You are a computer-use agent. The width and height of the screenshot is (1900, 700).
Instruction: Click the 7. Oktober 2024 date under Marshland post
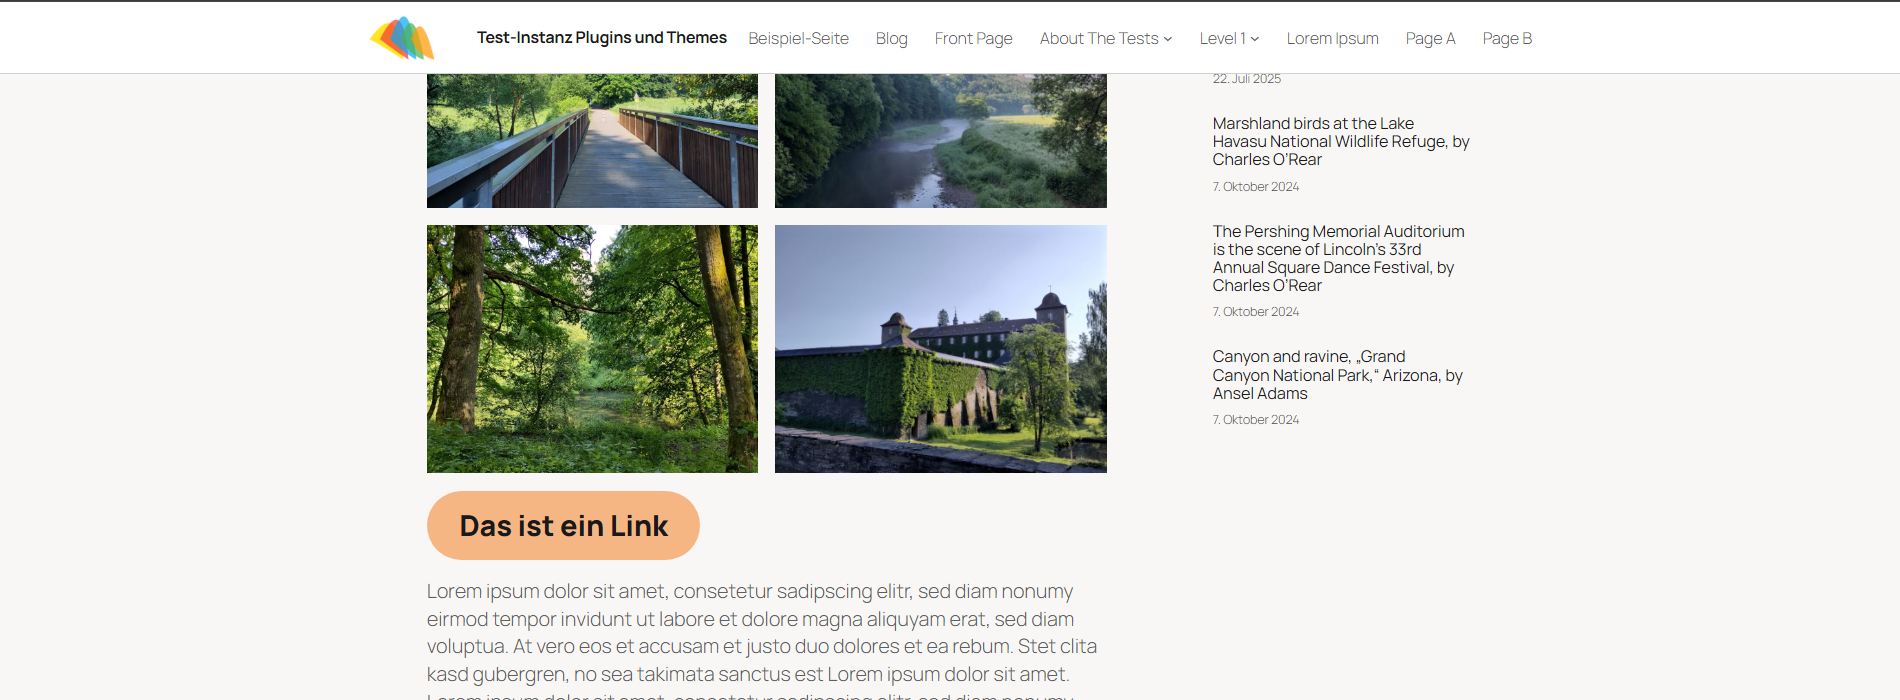(x=1256, y=187)
